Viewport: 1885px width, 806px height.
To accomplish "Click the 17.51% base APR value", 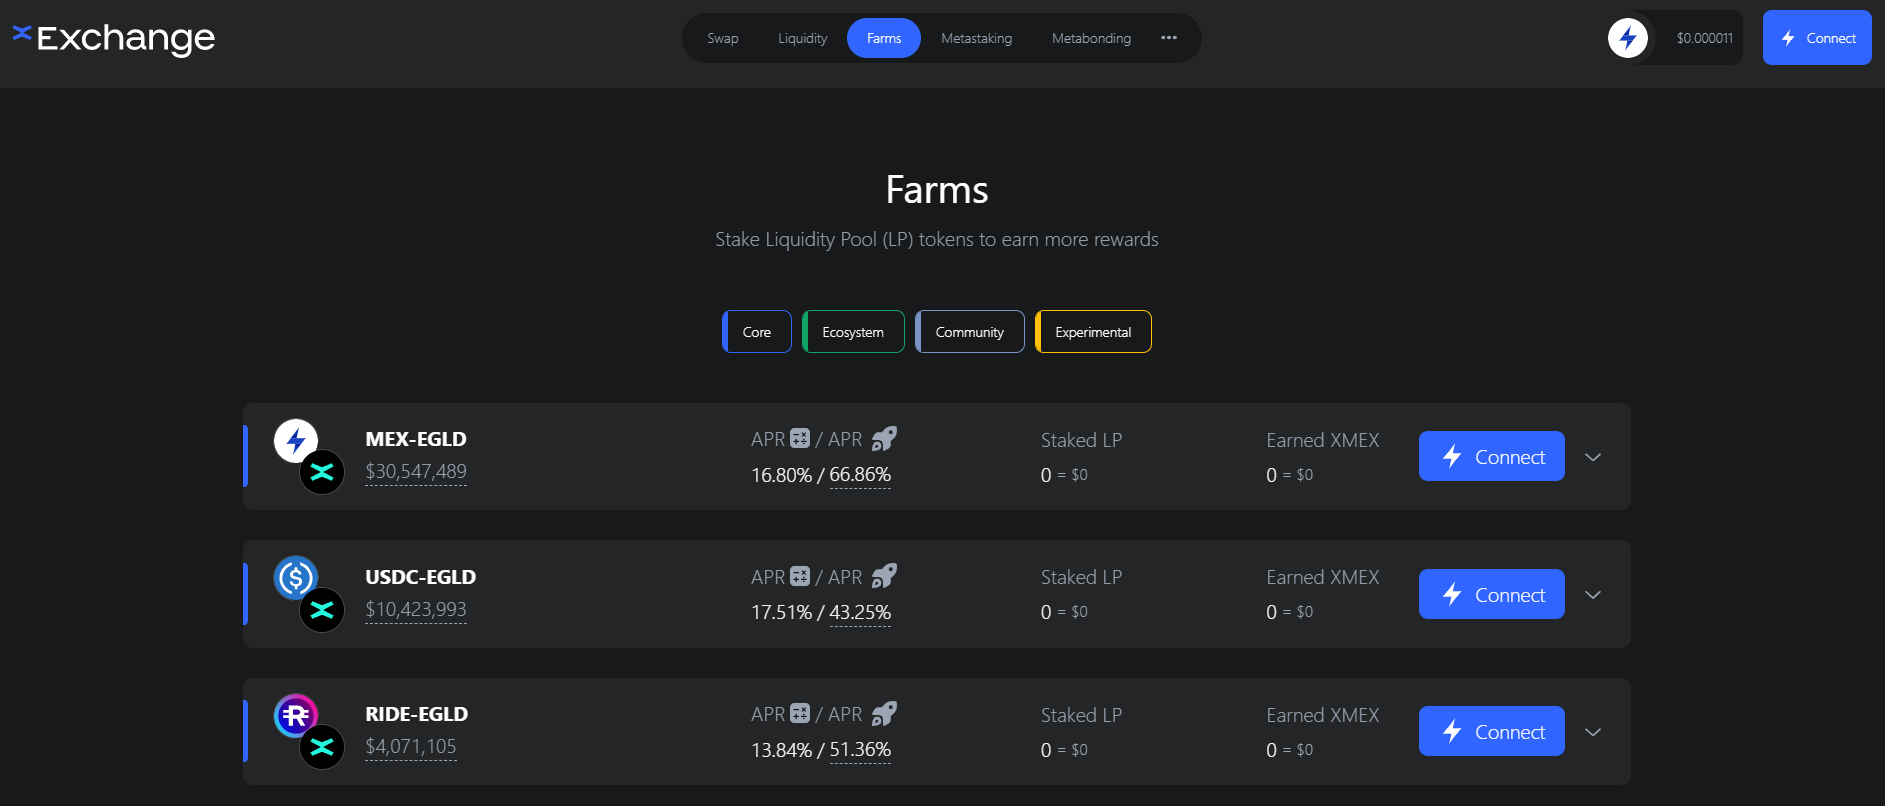I will point(782,612).
